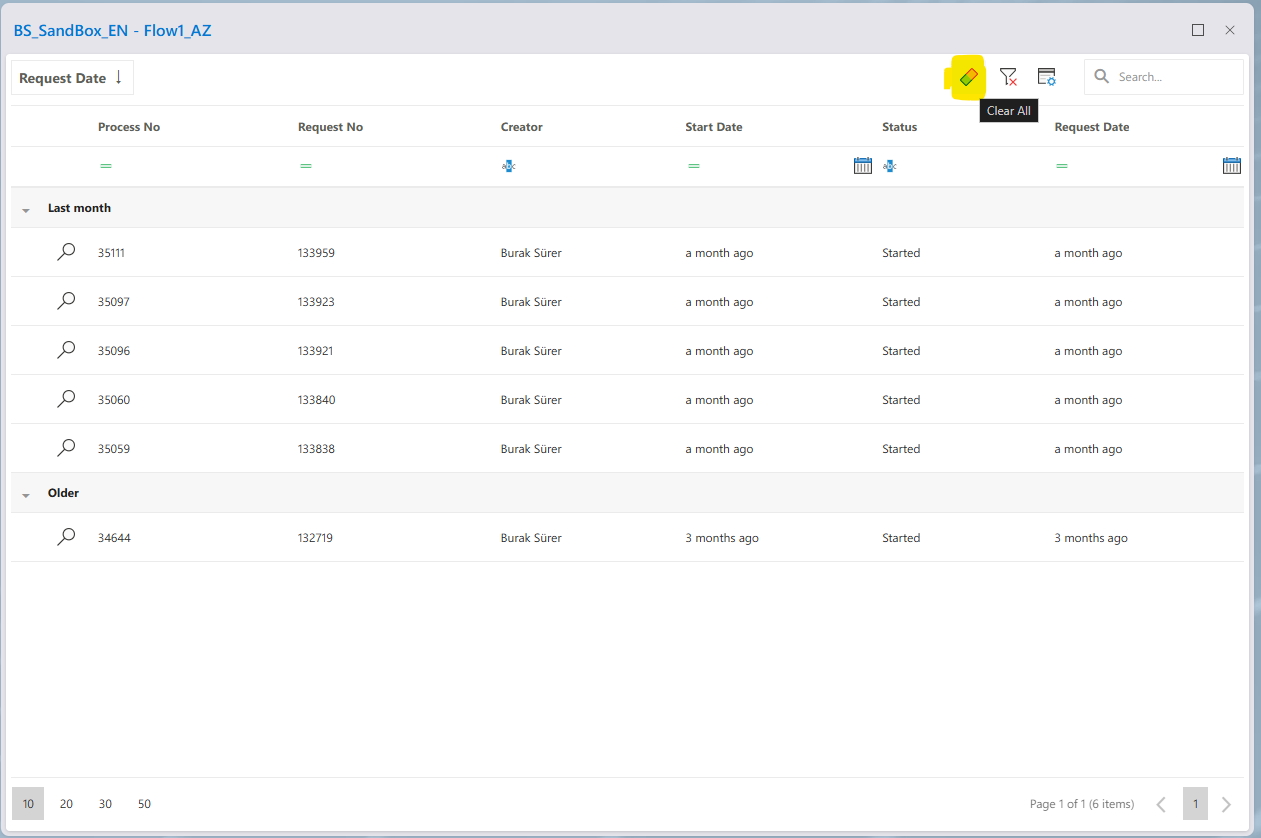Open Start Date filter calendar picker

click(x=863, y=166)
